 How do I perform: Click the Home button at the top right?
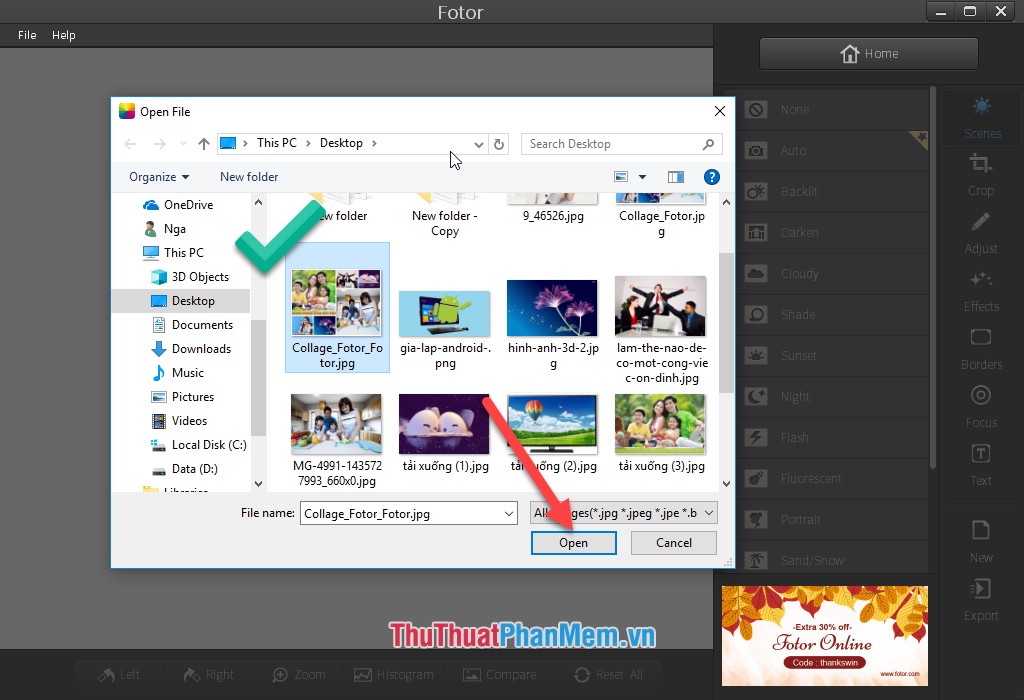point(868,53)
